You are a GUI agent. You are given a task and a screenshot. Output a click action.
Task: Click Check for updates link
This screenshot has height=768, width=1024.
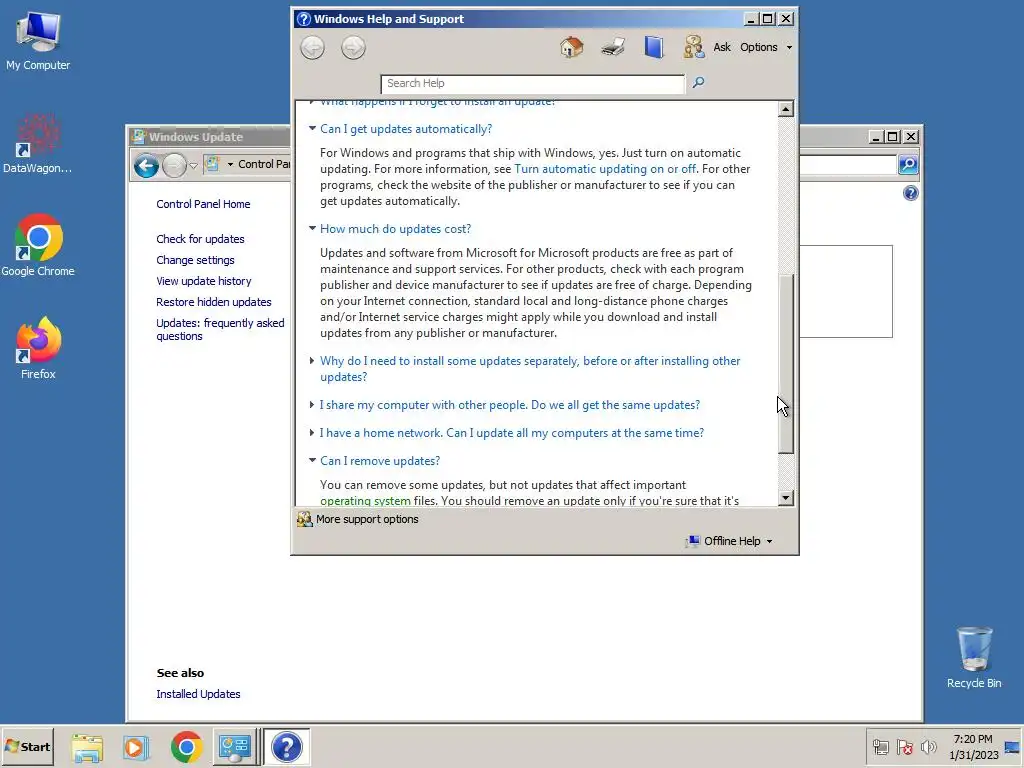click(x=200, y=239)
